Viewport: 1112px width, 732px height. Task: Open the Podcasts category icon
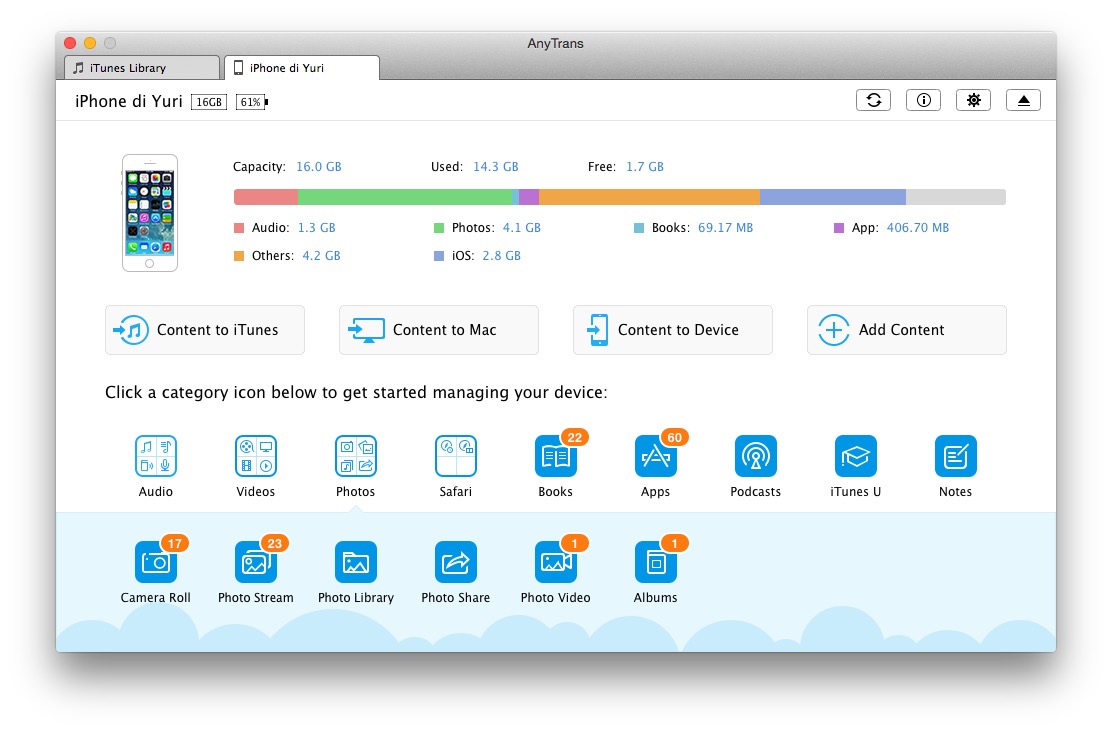(x=756, y=456)
